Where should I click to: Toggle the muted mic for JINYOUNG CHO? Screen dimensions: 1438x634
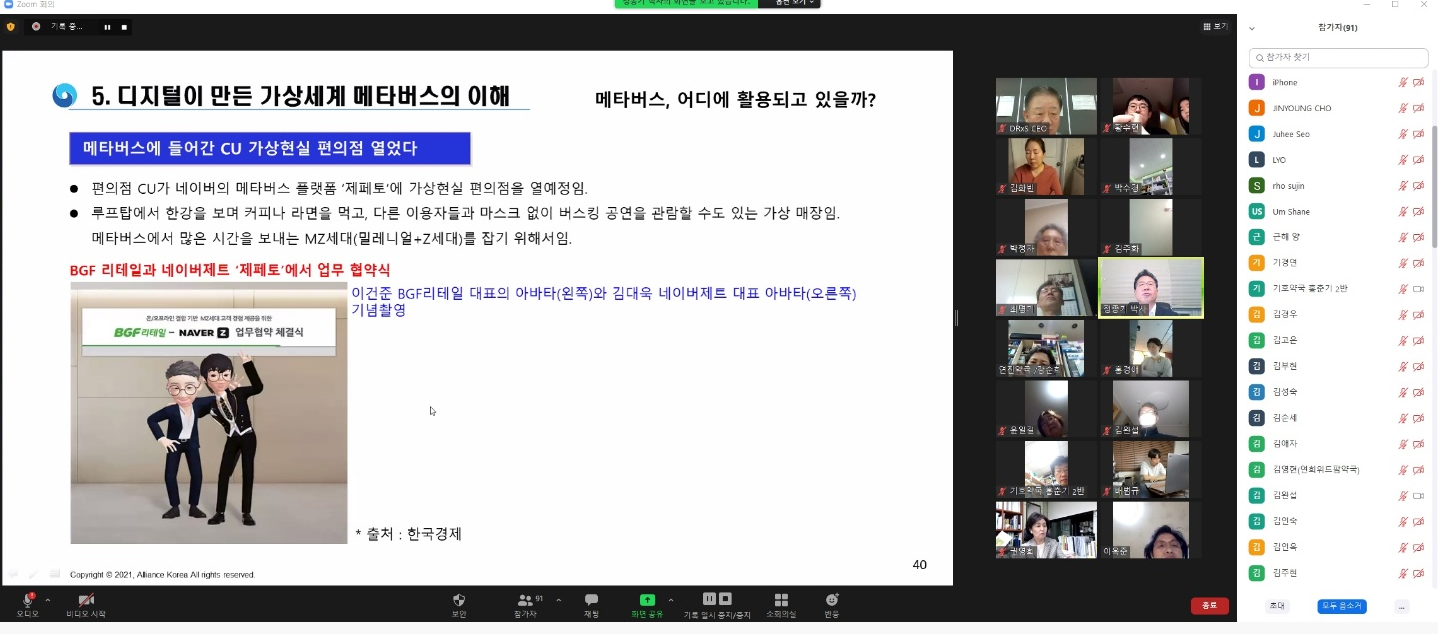pos(1403,108)
